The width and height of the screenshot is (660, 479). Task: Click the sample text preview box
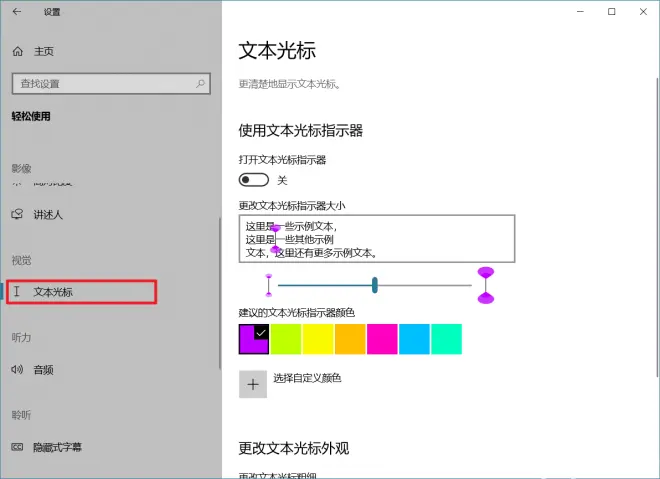point(377,239)
